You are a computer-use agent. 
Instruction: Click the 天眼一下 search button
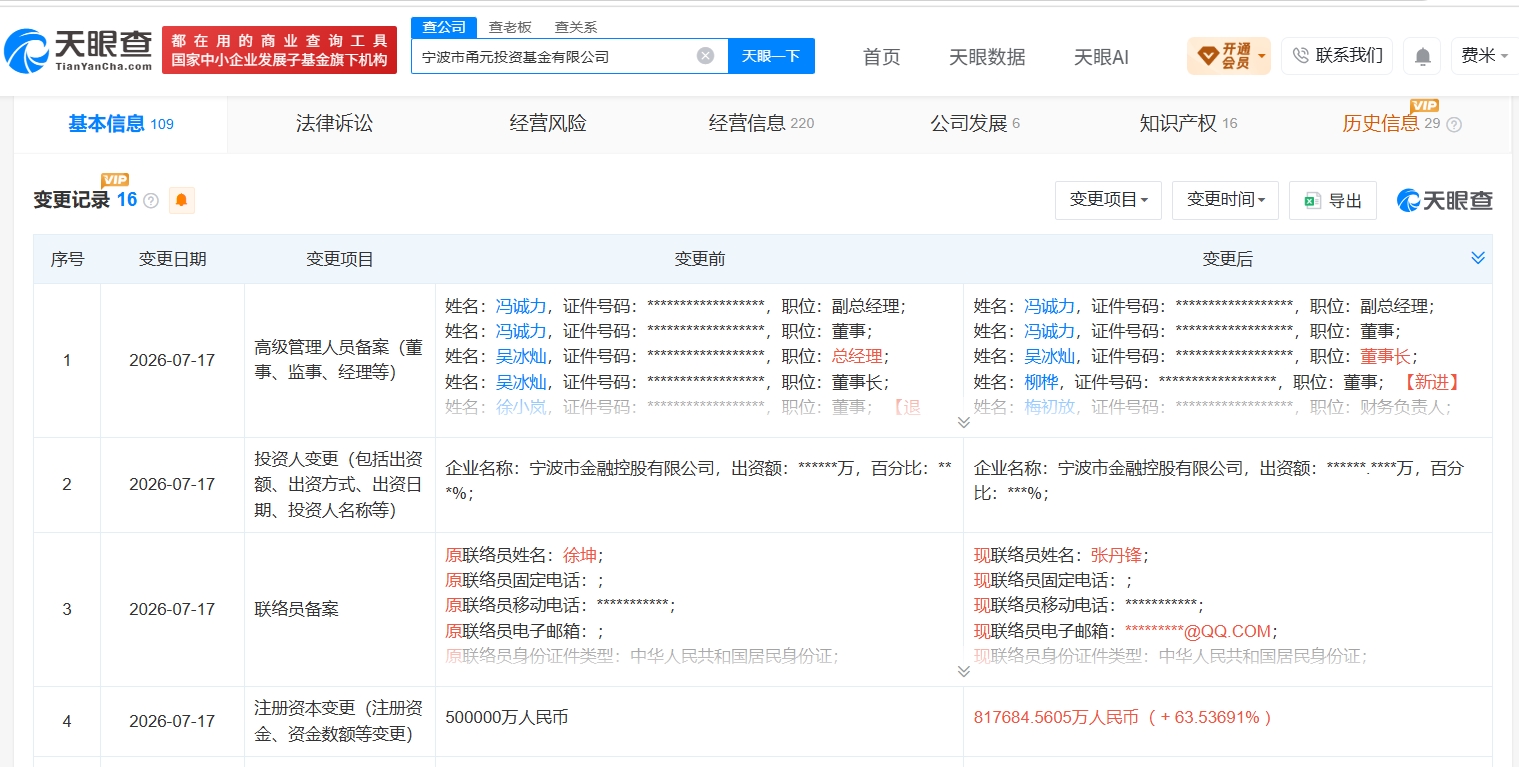pyautogui.click(x=771, y=56)
